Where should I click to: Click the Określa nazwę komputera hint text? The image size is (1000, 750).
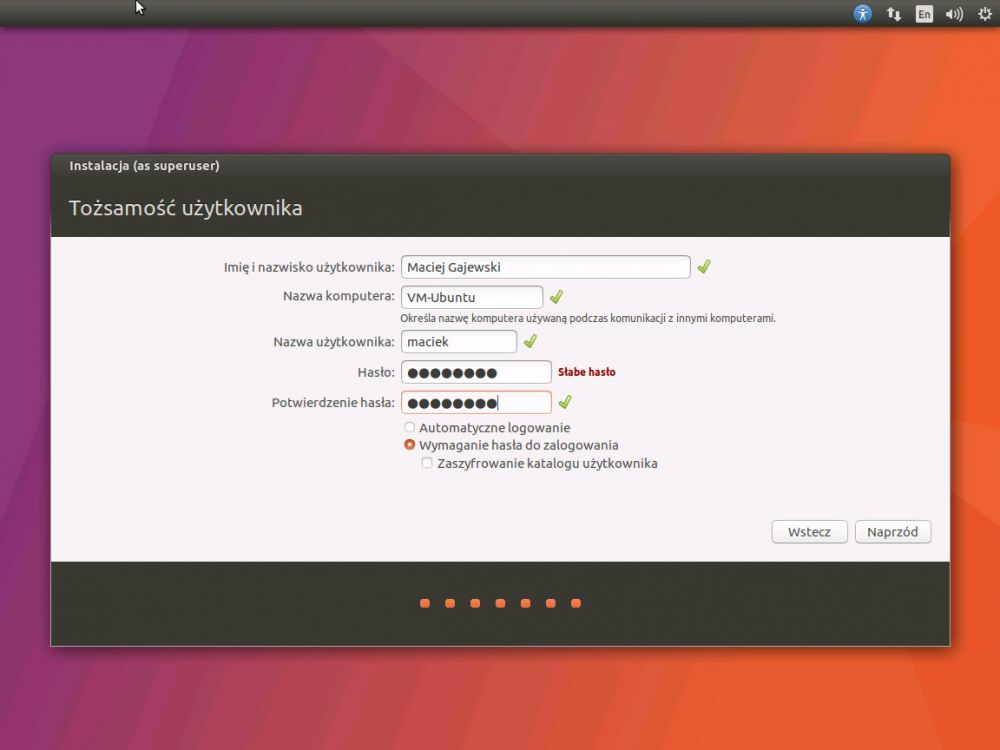588,318
